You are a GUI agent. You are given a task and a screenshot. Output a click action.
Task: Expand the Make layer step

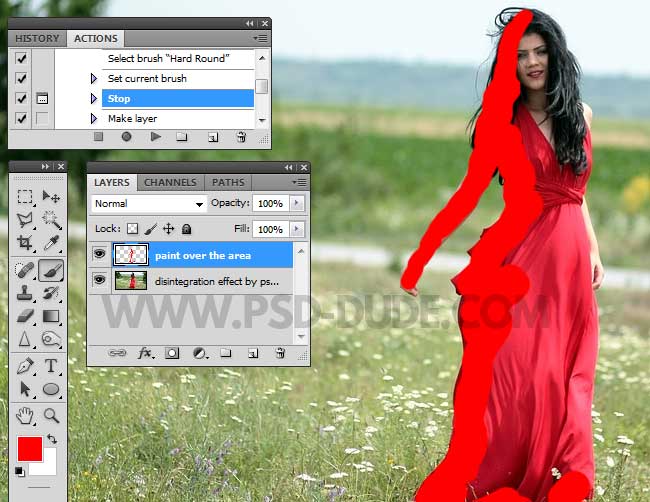tap(94, 119)
